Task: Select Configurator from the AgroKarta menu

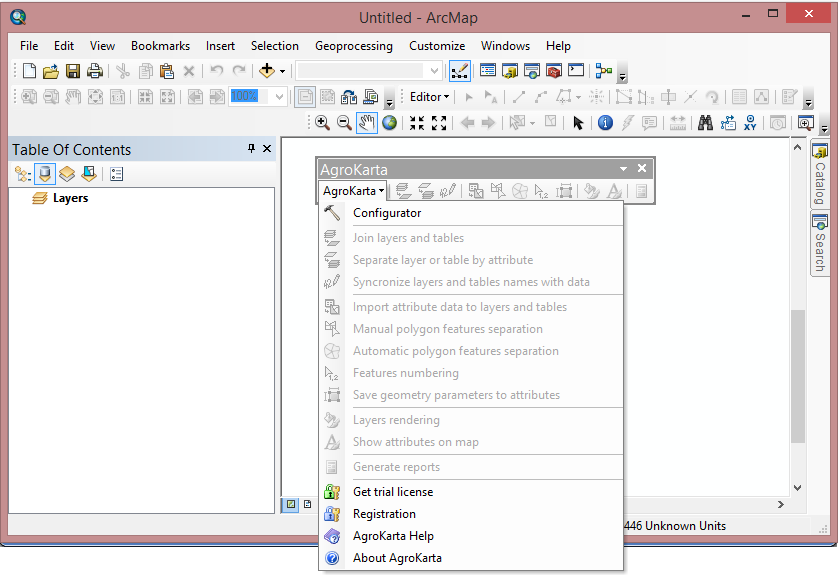Action: [x=387, y=213]
